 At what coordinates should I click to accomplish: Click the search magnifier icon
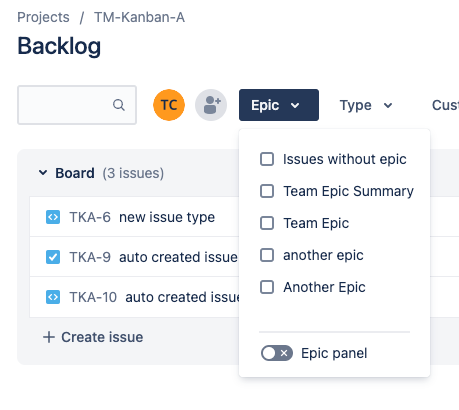click(x=119, y=105)
